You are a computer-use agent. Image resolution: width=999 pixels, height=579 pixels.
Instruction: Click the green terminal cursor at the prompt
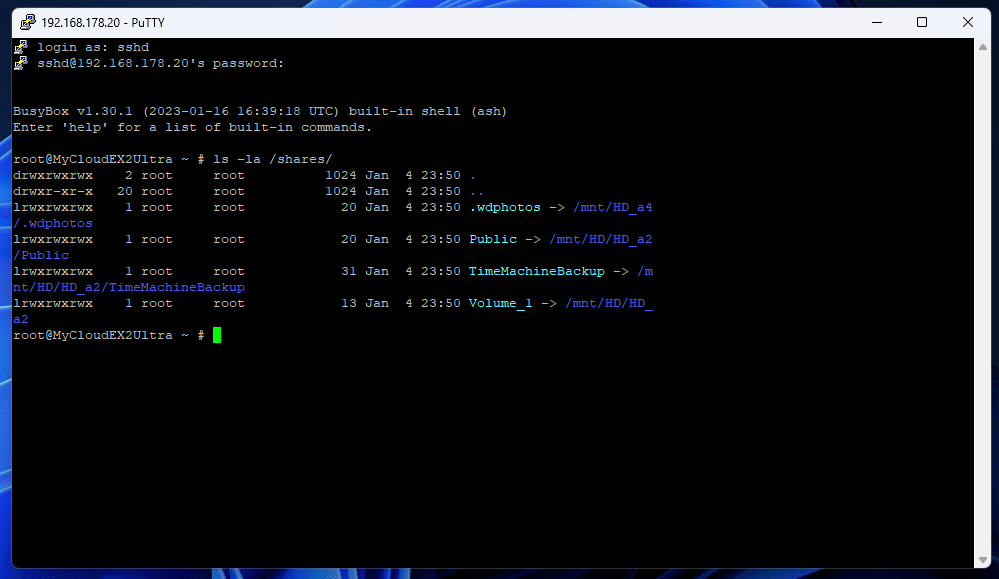pyautogui.click(x=217, y=335)
